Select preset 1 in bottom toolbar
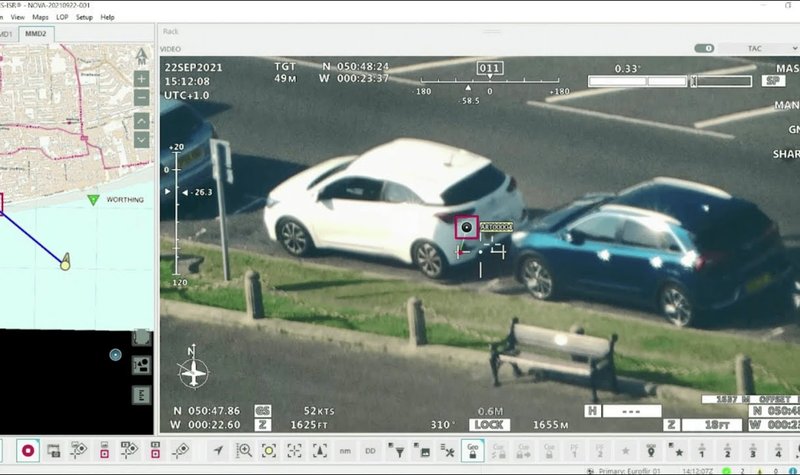Screen dimensions: 800x475 click(x=702, y=451)
